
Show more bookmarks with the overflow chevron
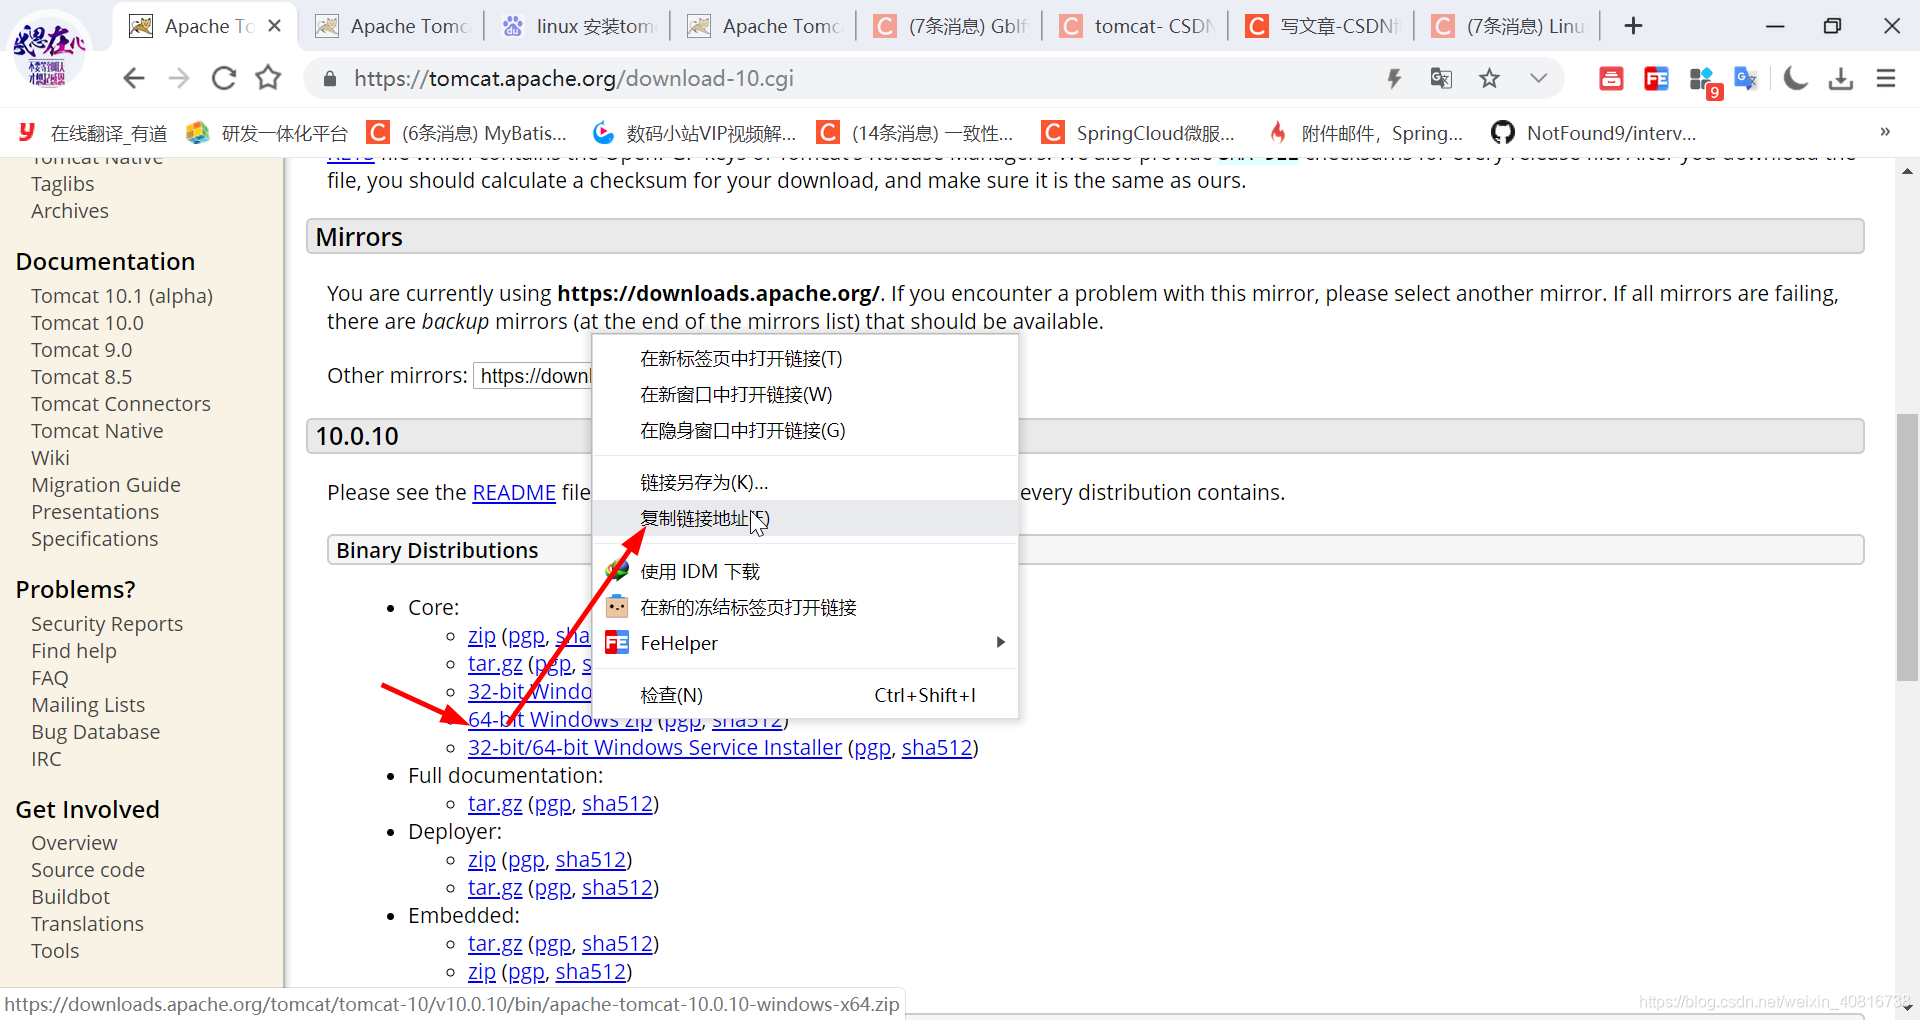[1885, 132]
